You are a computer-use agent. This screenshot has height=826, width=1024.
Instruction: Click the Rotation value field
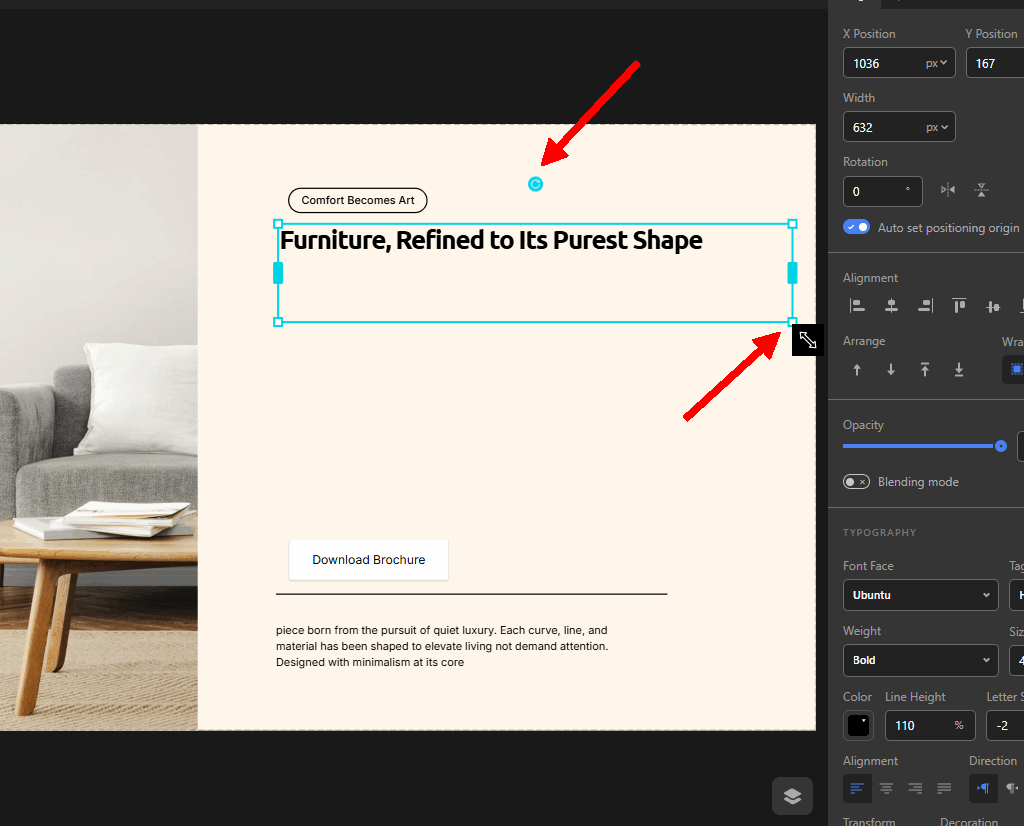(882, 191)
